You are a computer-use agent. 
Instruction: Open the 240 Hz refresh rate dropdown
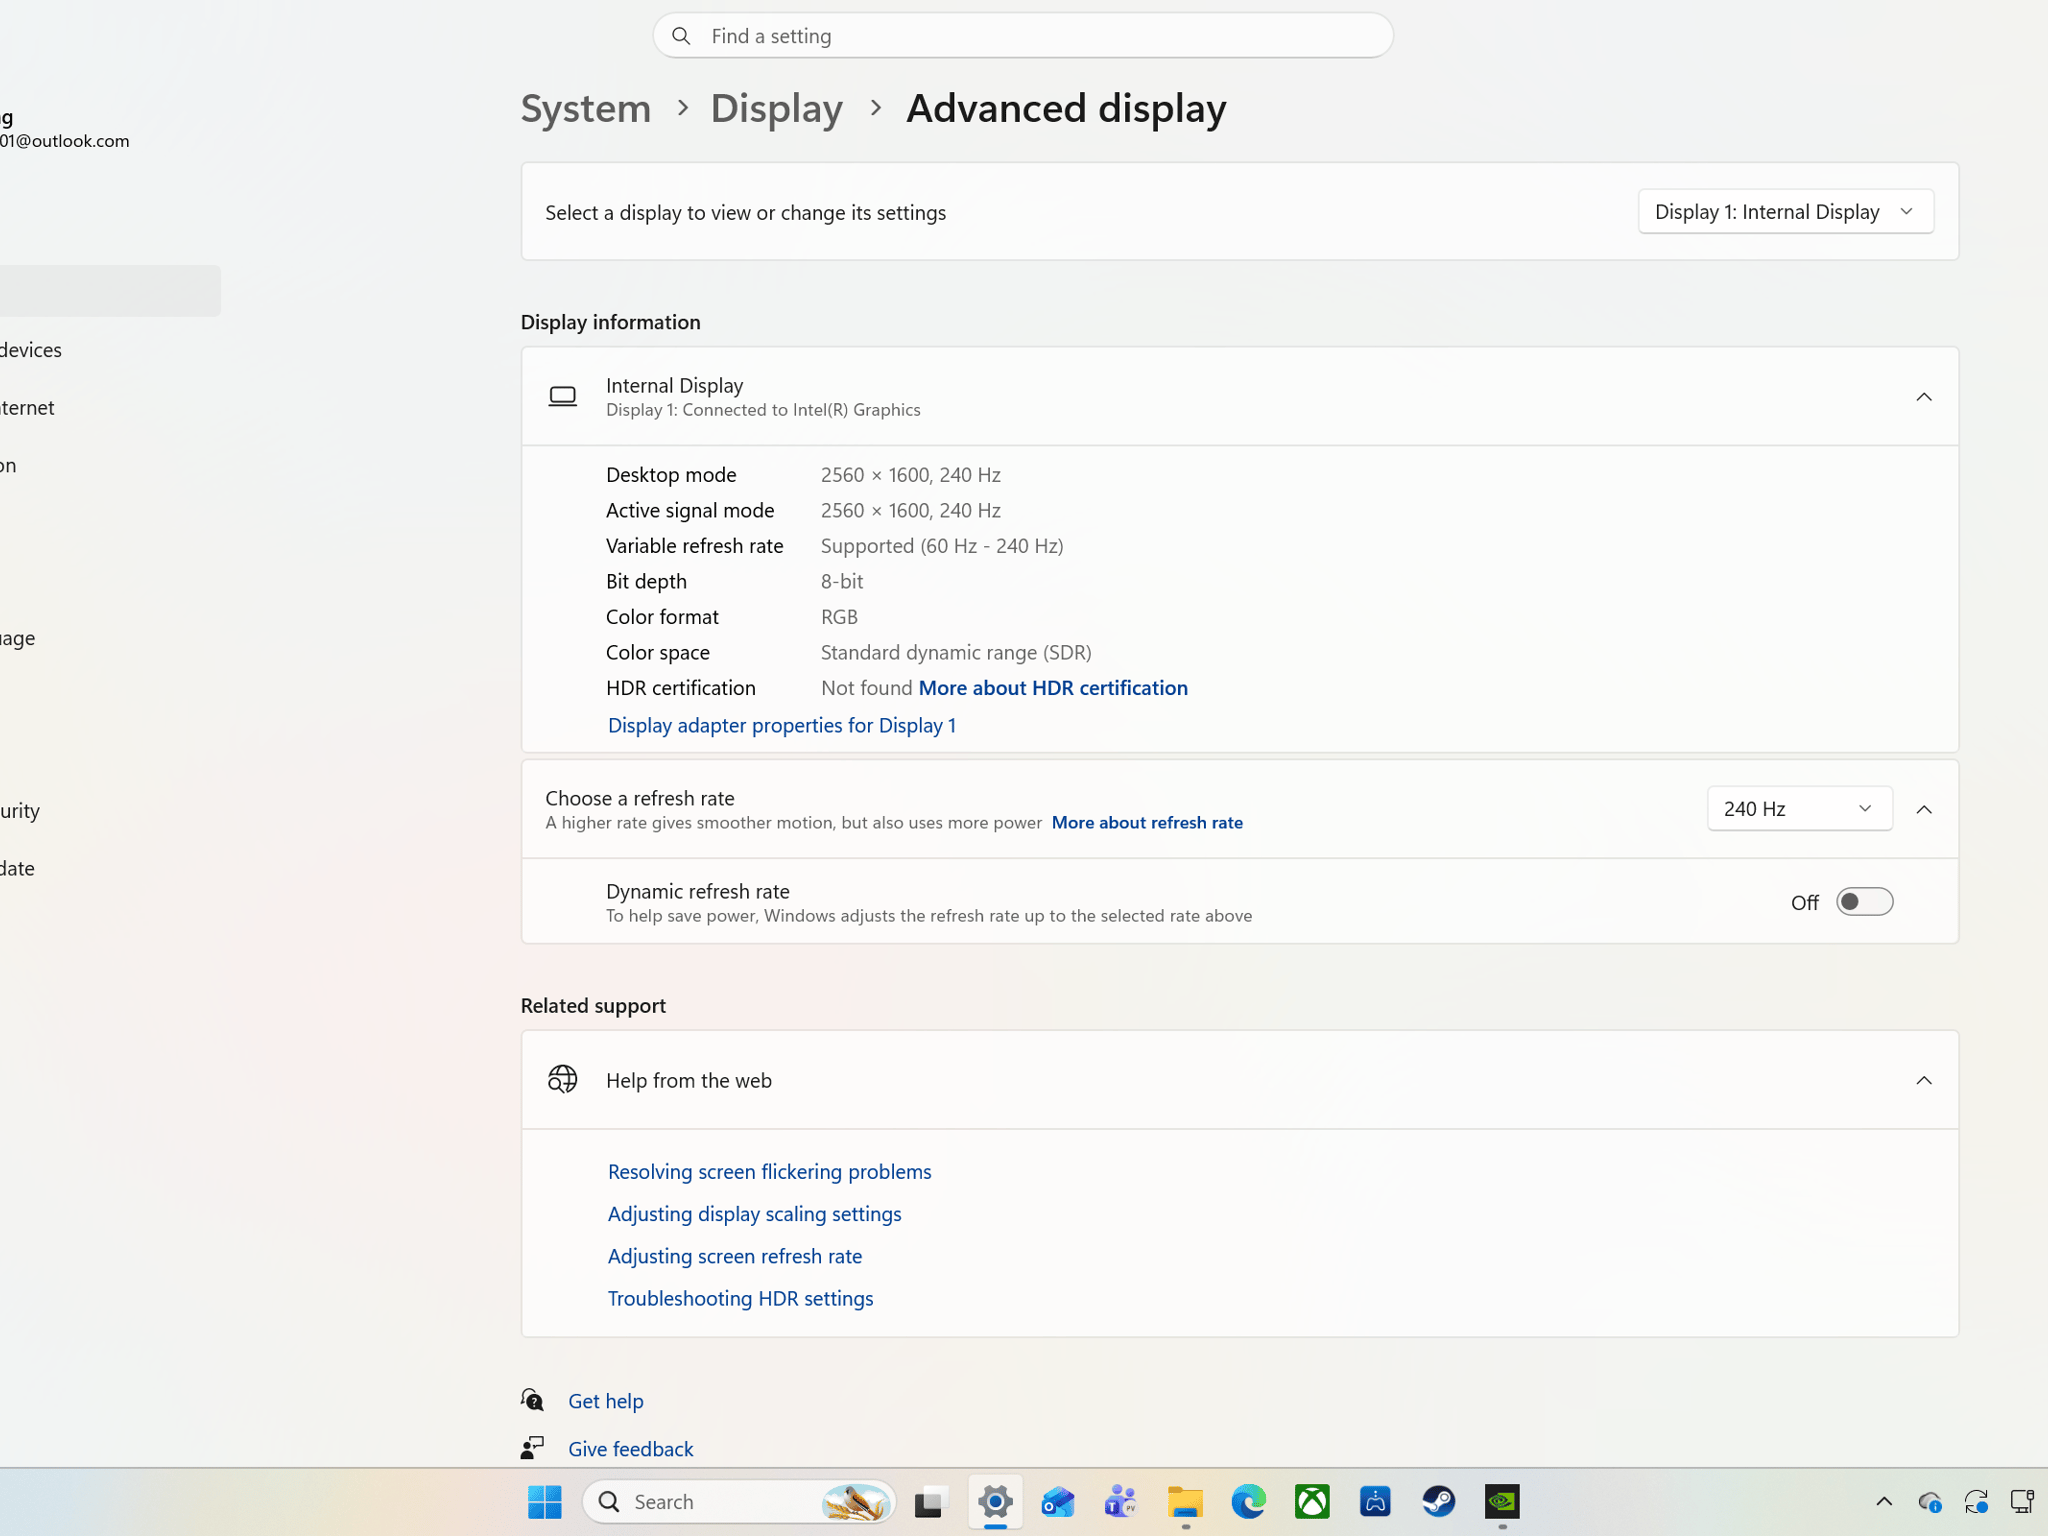(x=1799, y=809)
